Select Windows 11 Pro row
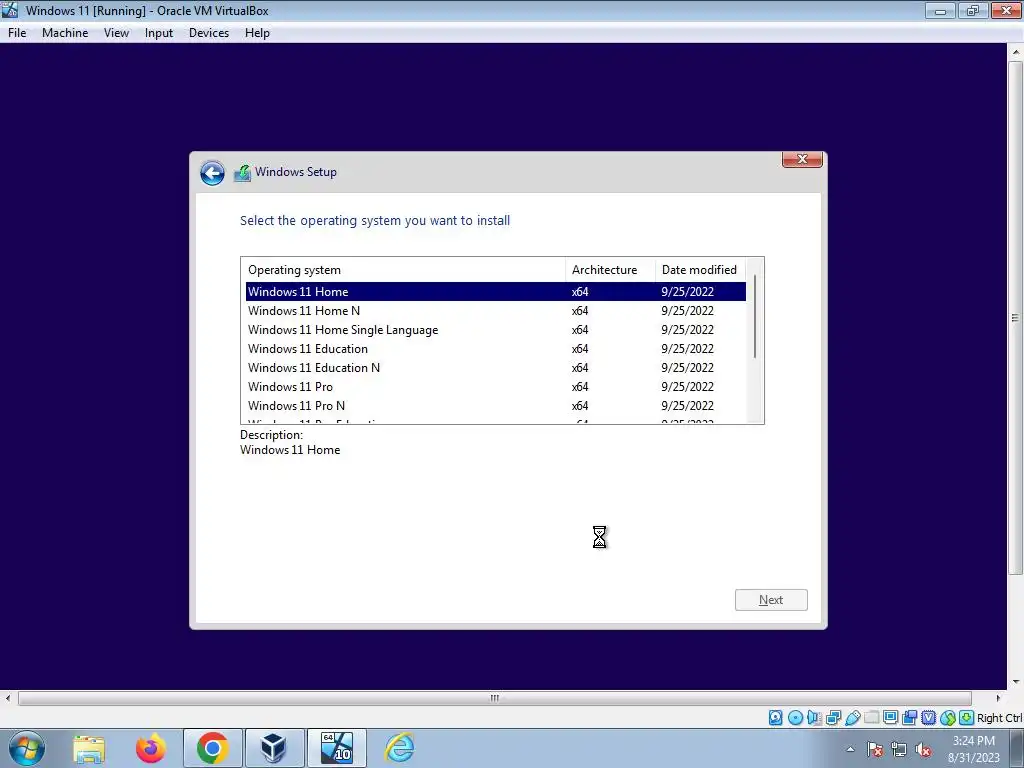 496,387
